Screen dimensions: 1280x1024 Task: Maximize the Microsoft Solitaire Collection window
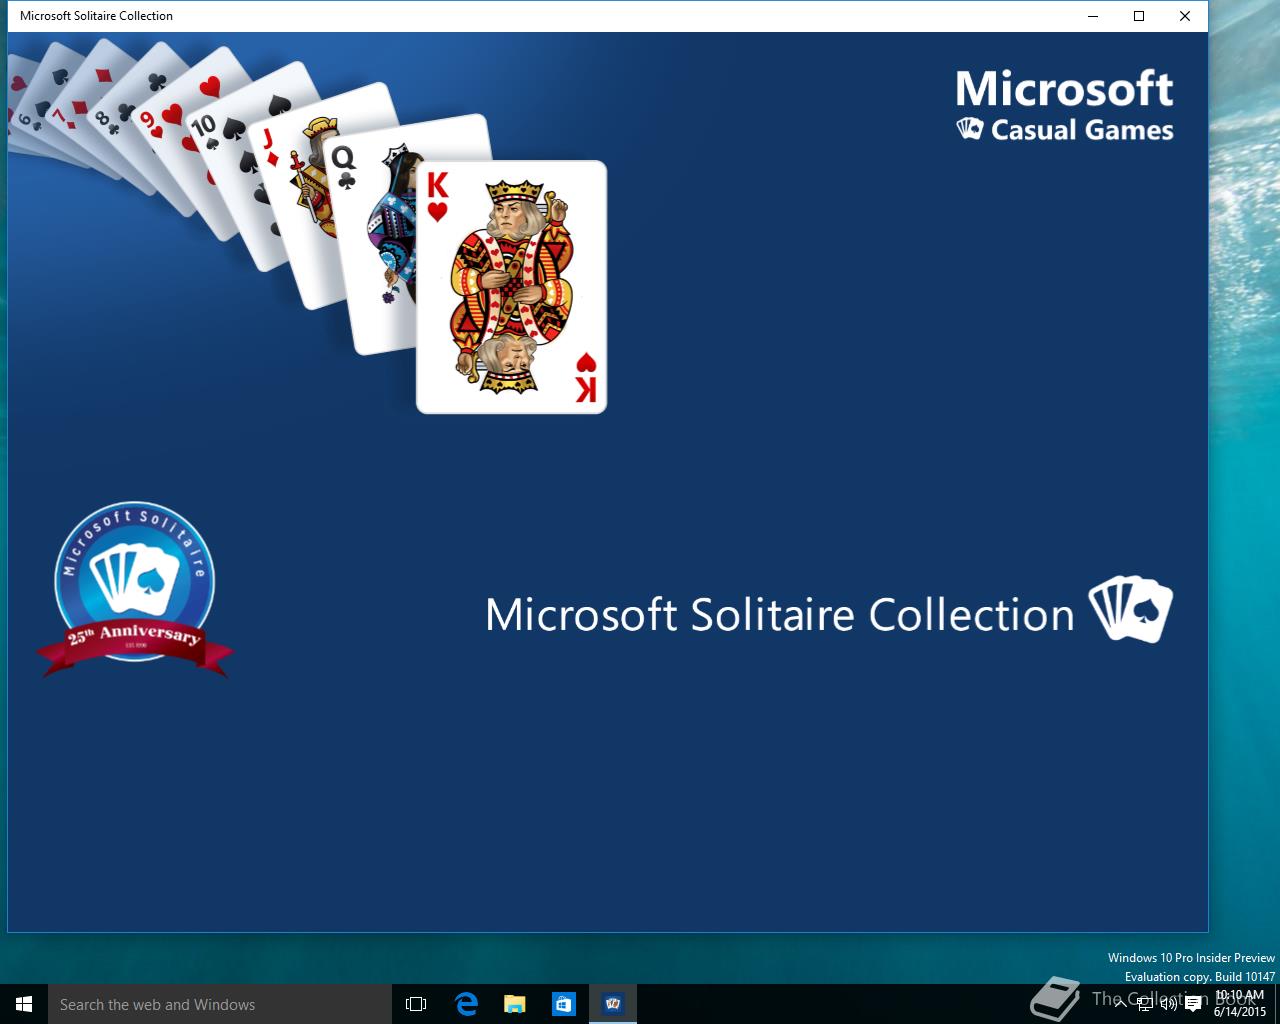(1139, 16)
